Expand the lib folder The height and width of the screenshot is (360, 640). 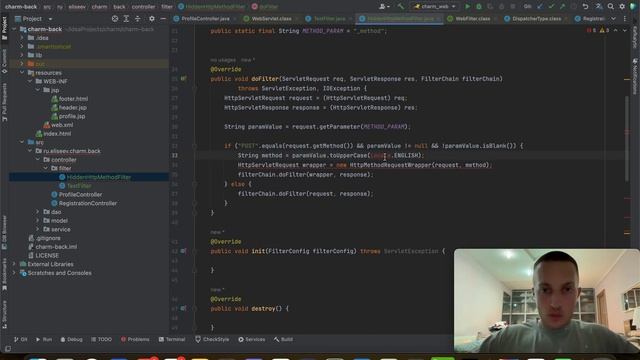tap(22, 55)
